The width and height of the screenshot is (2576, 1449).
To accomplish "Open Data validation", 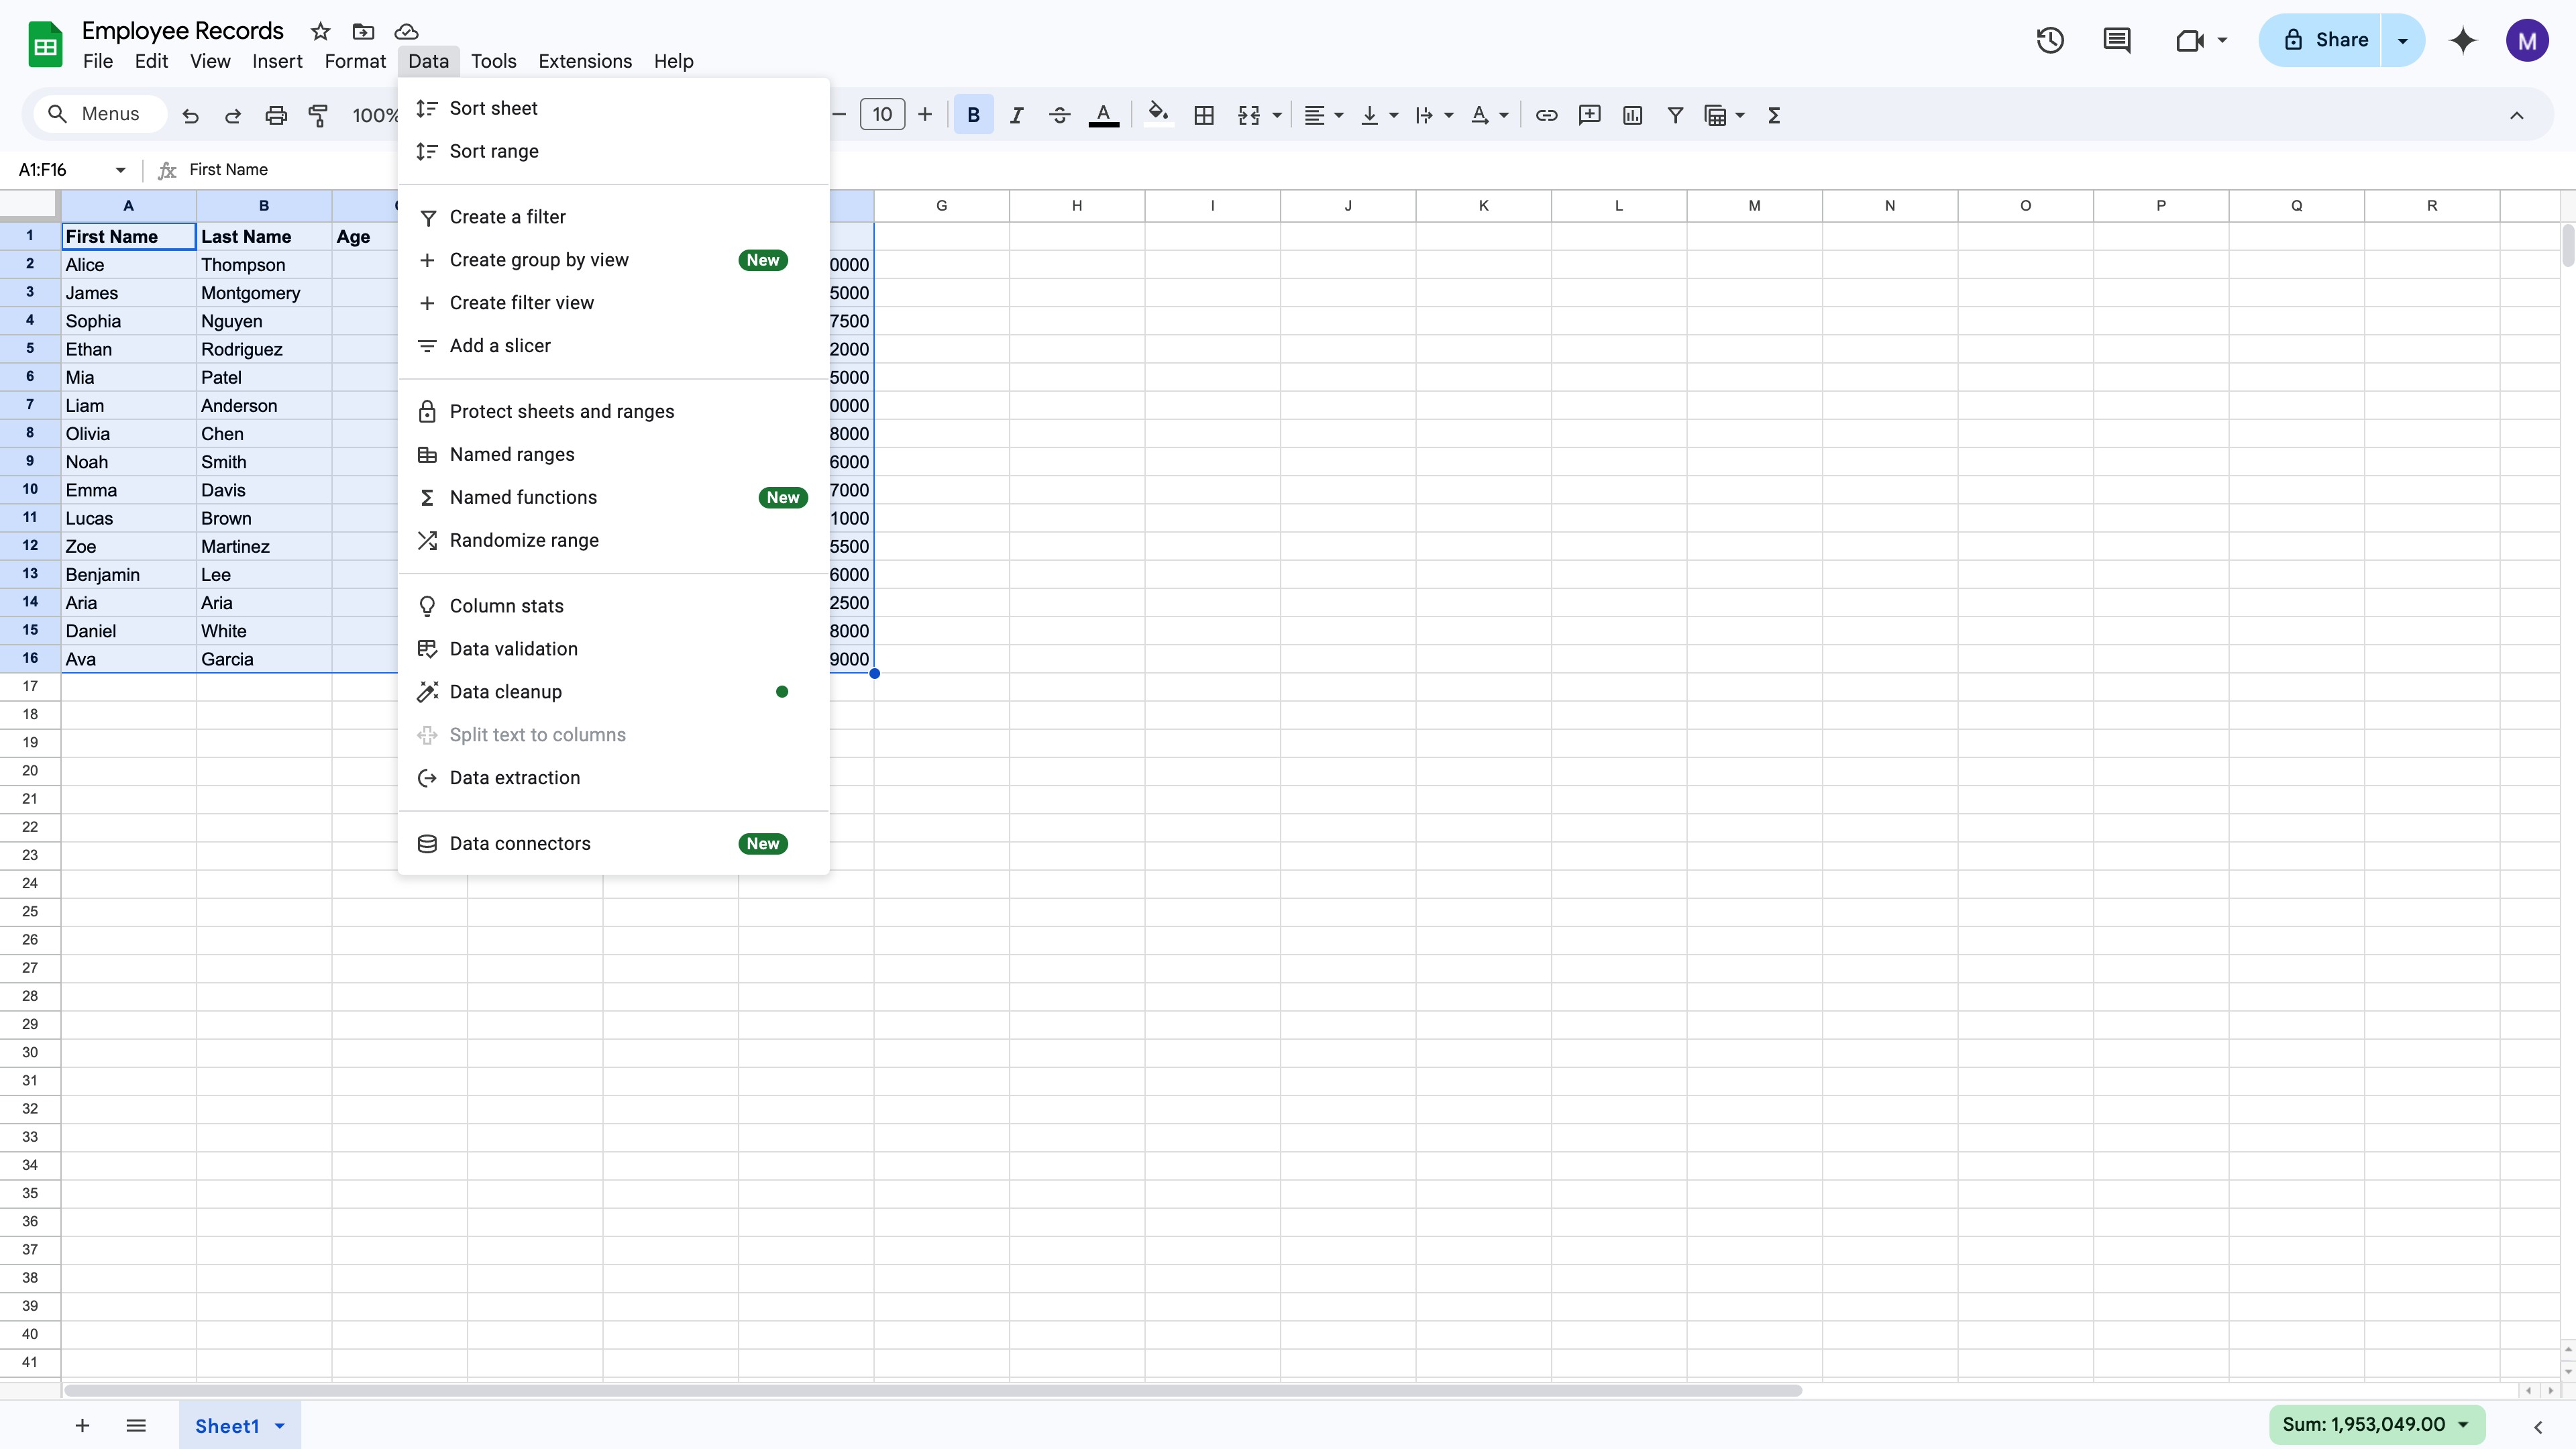I will [613, 649].
